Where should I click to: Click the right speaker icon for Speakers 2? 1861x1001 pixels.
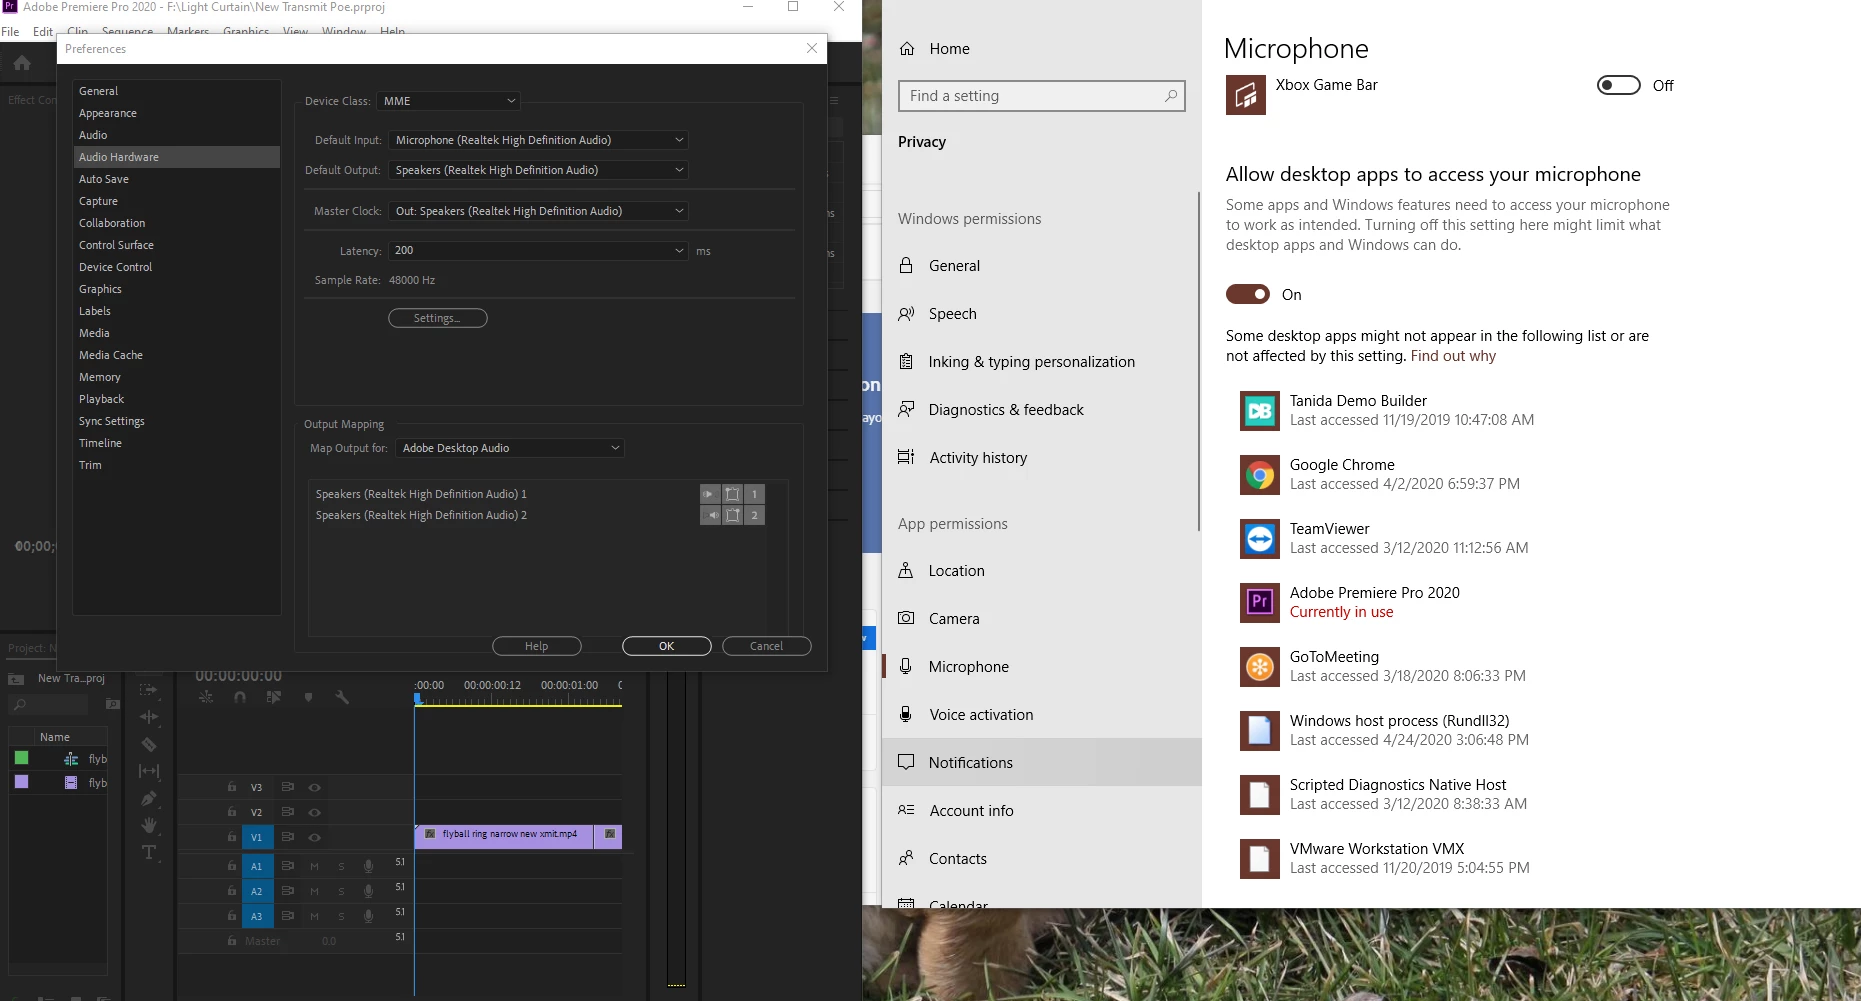710,515
